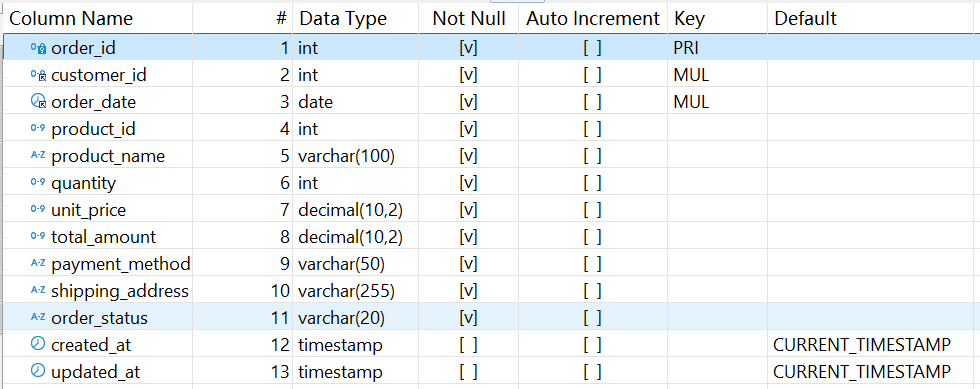Uncheck Not Null for order_status
The width and height of the screenshot is (980, 389).
[468, 318]
